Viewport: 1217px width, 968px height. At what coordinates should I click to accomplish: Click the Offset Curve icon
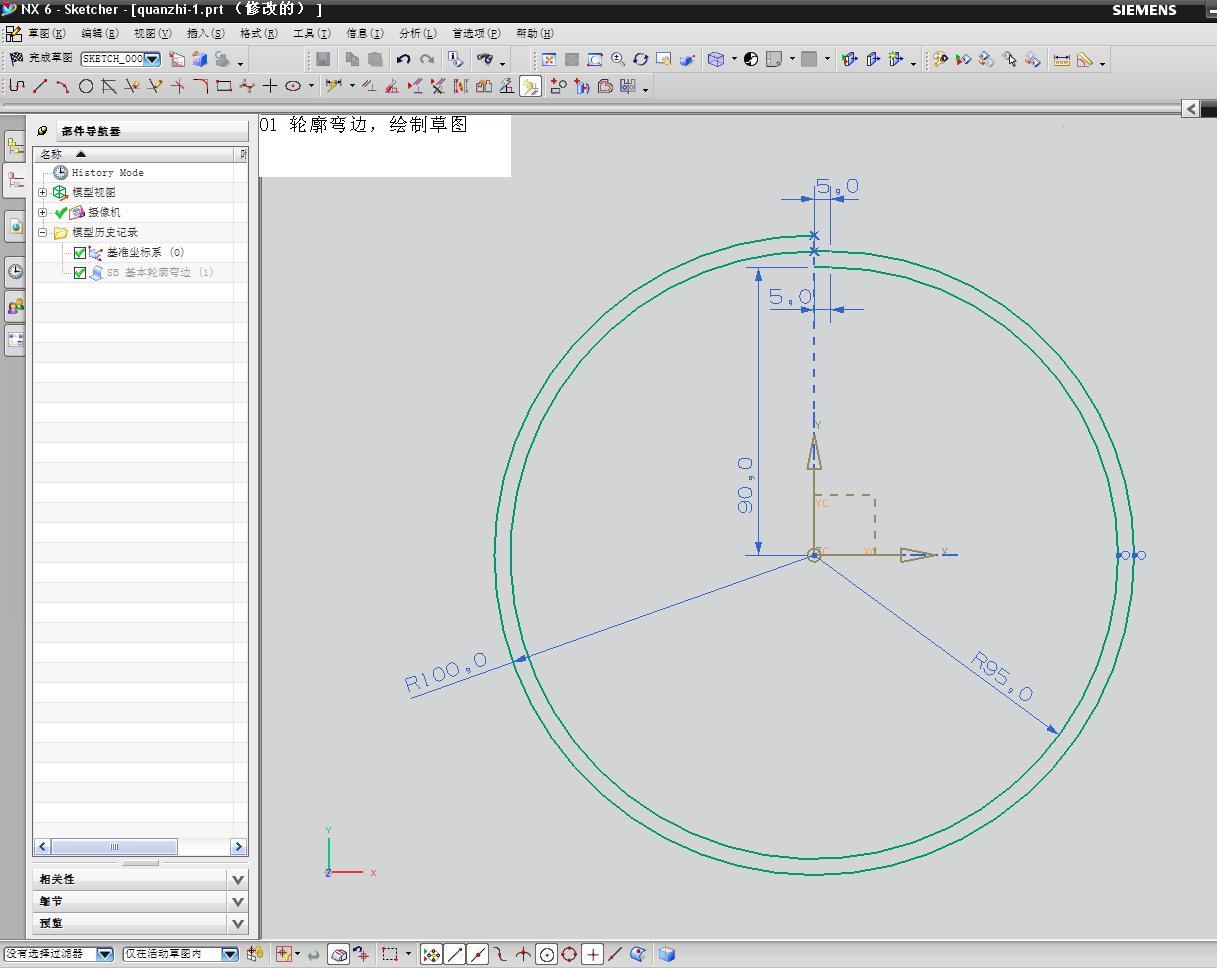tap(605, 87)
